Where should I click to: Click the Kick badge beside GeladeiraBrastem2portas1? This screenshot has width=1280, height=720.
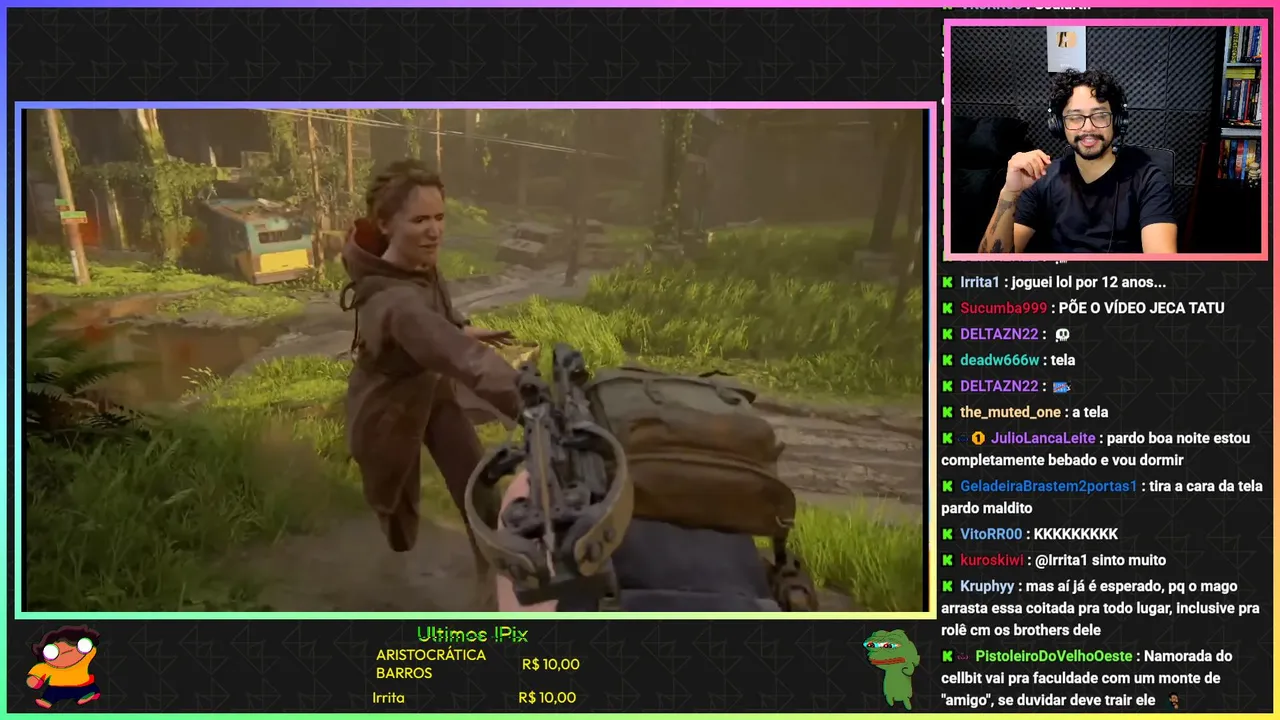coord(947,486)
